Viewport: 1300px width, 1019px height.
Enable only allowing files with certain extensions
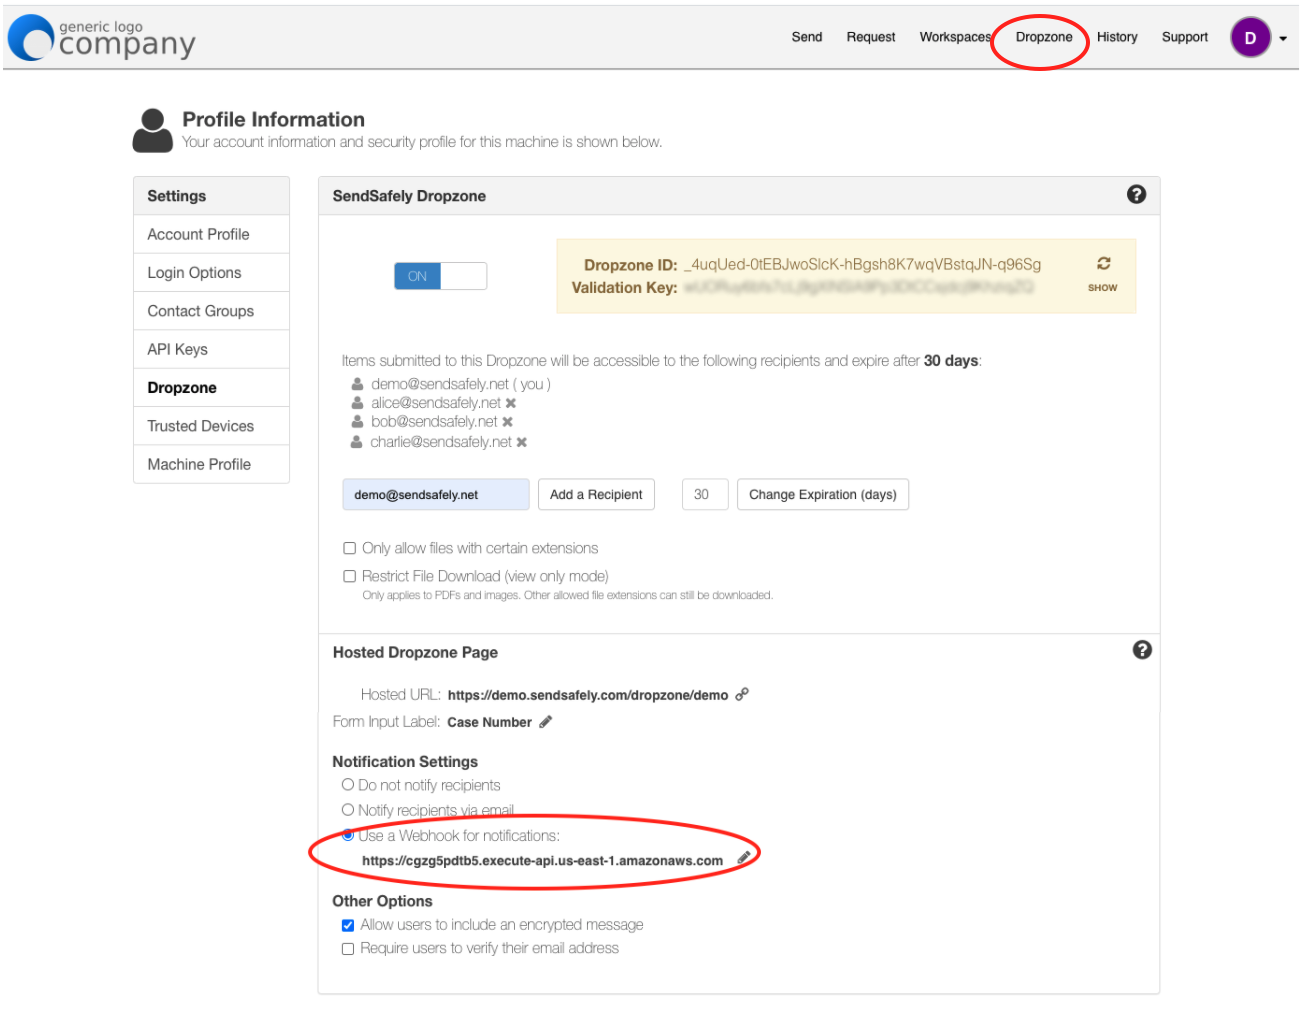click(349, 548)
